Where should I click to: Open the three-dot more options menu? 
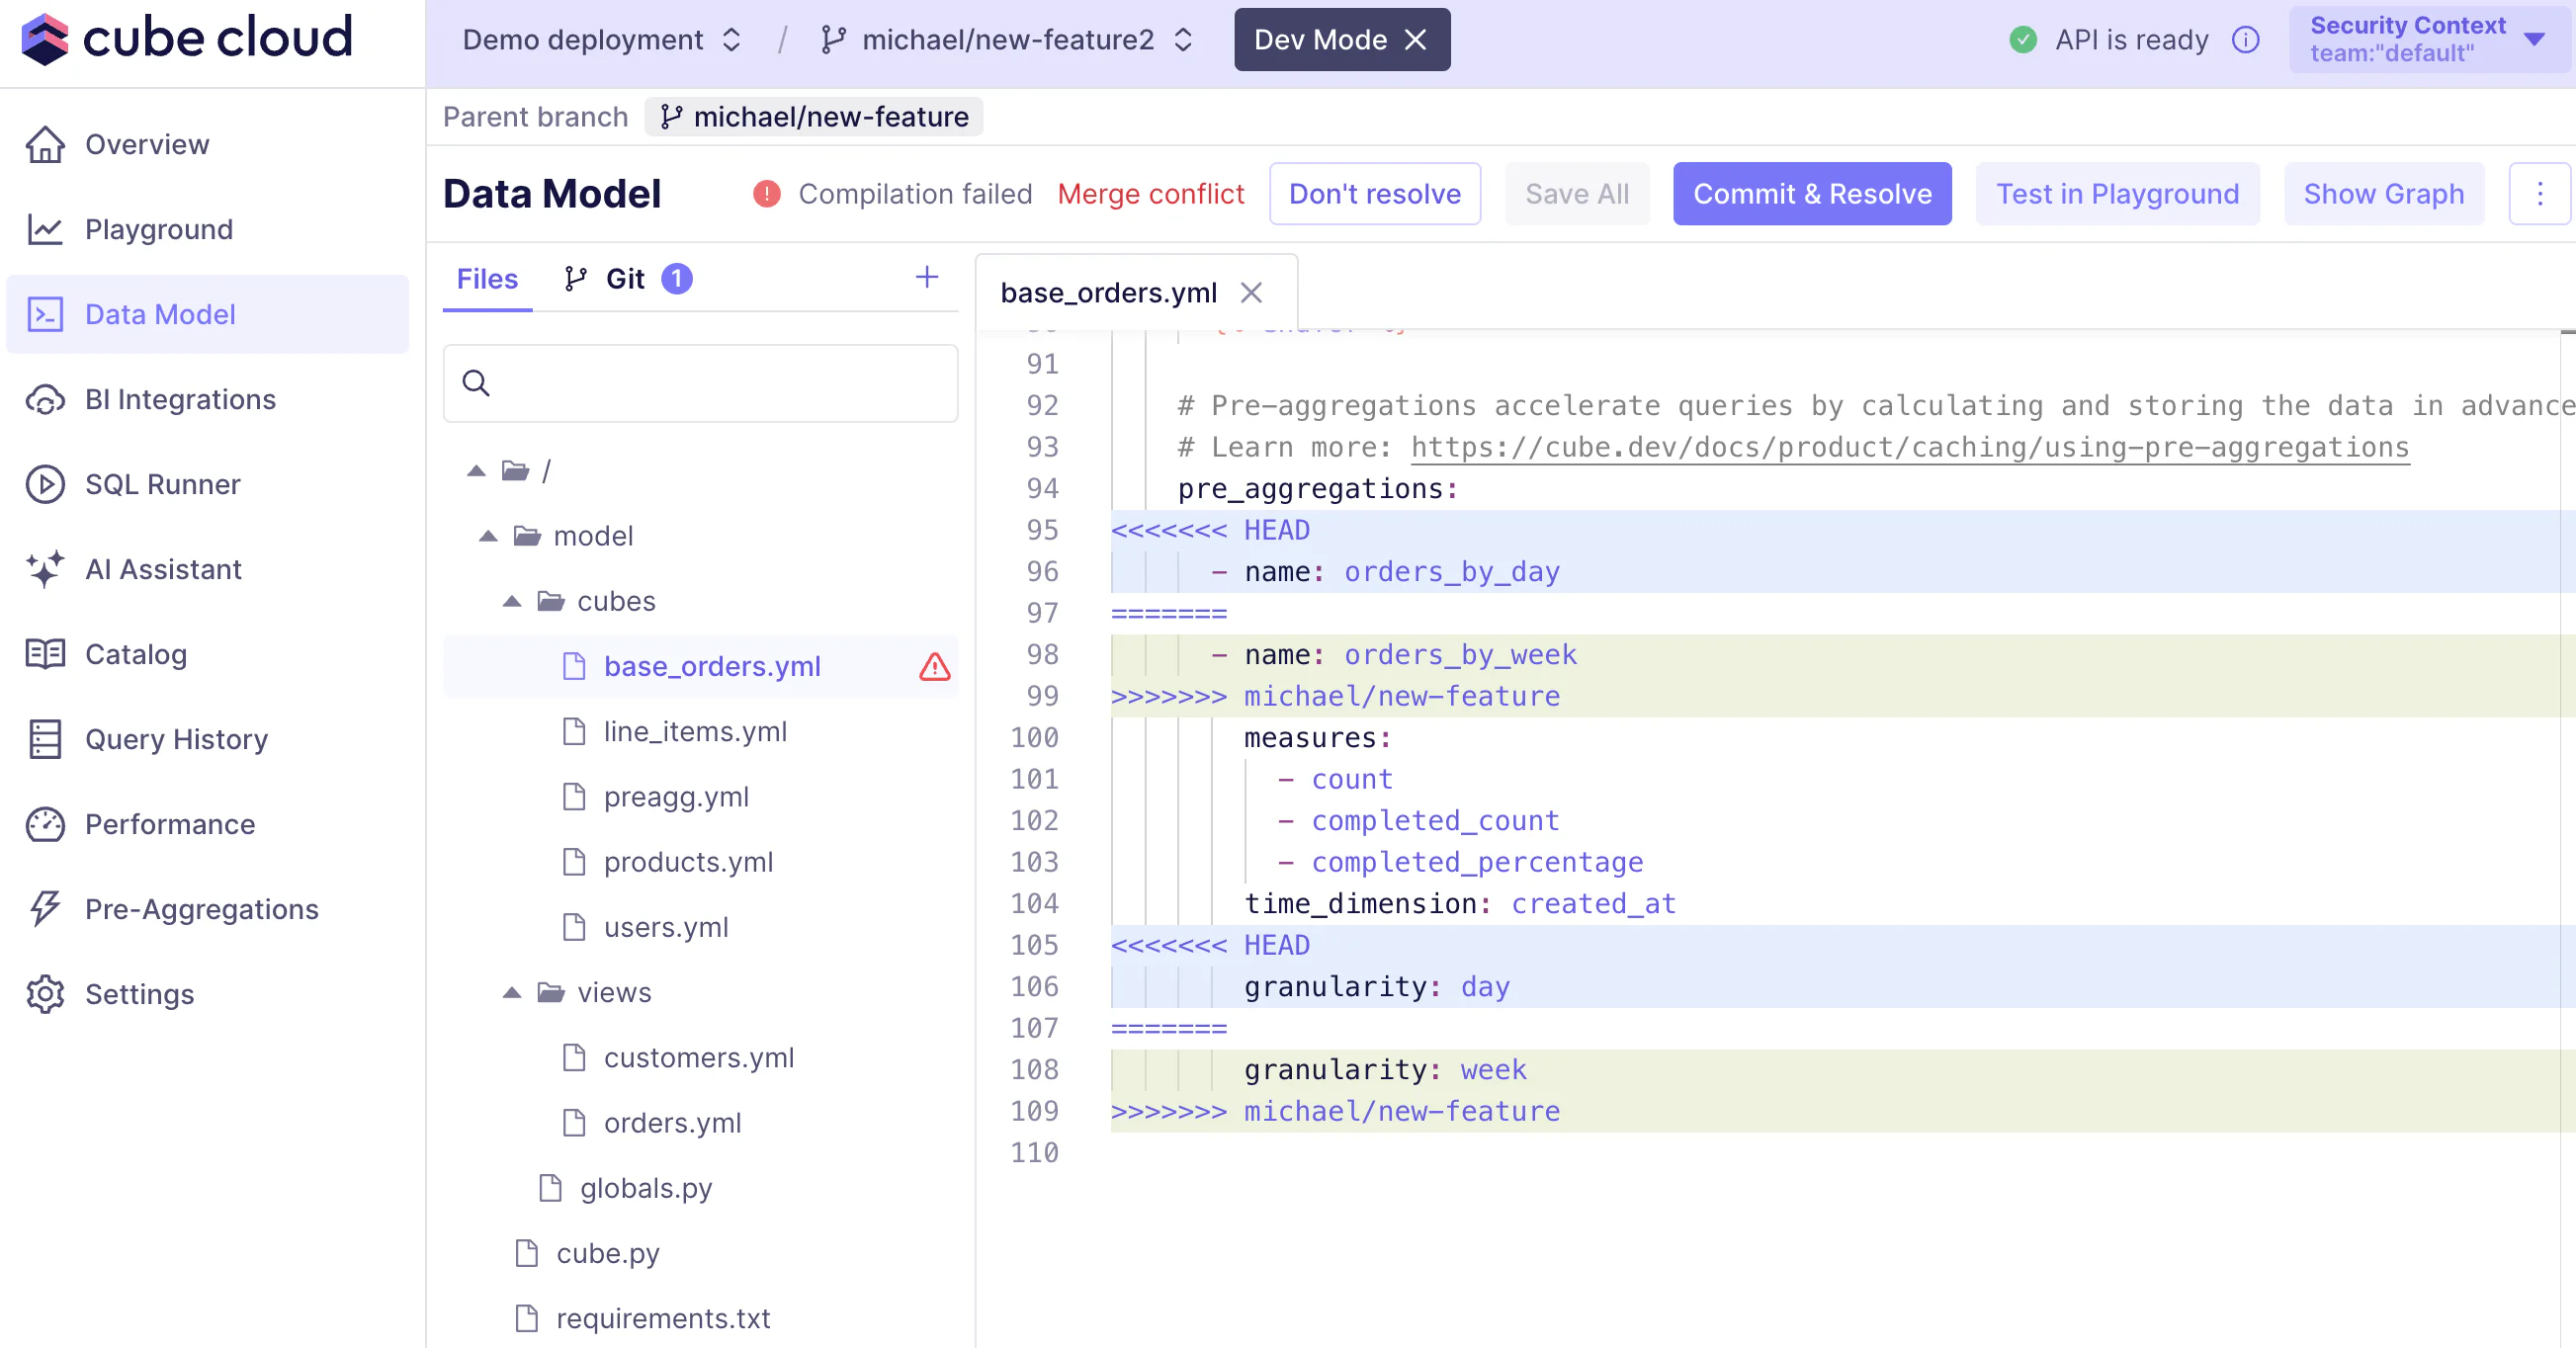[x=2539, y=194]
